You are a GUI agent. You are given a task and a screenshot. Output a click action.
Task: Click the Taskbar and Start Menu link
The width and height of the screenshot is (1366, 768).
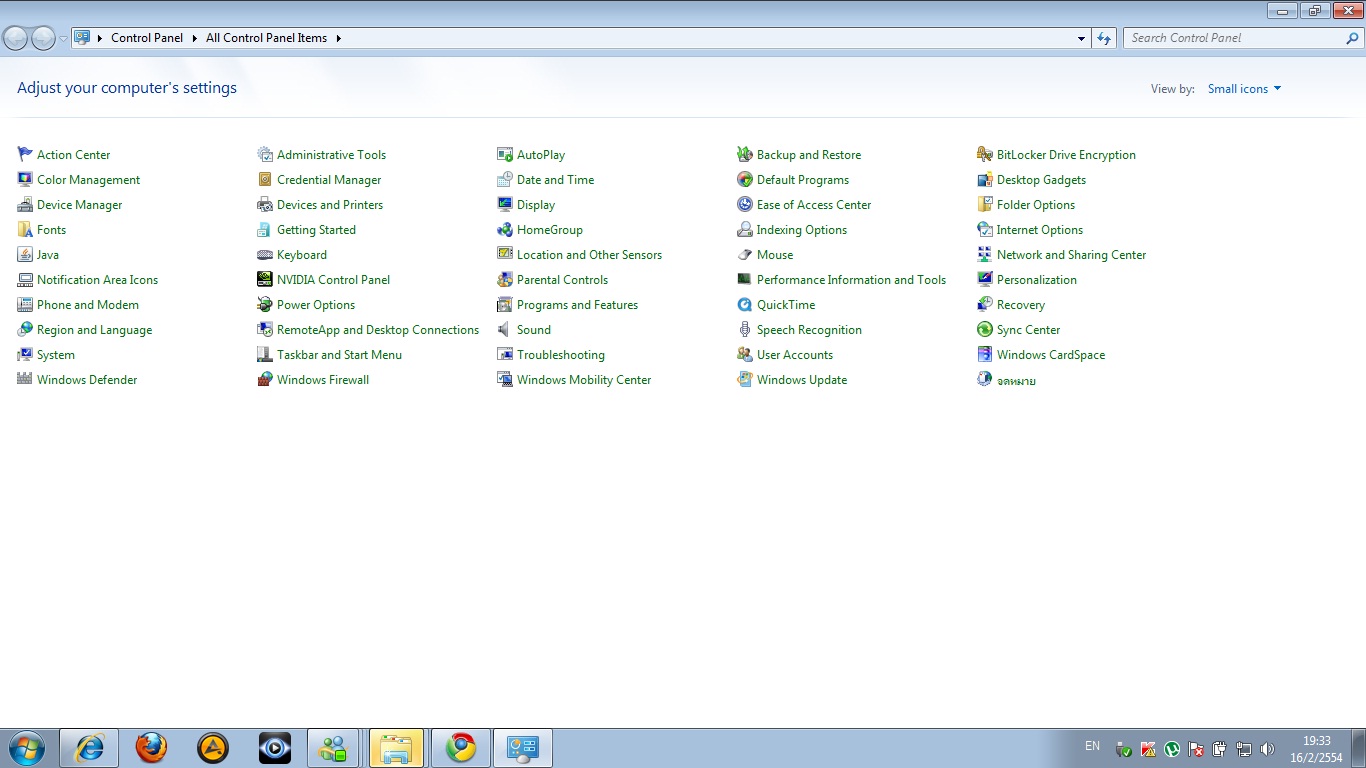[339, 355]
